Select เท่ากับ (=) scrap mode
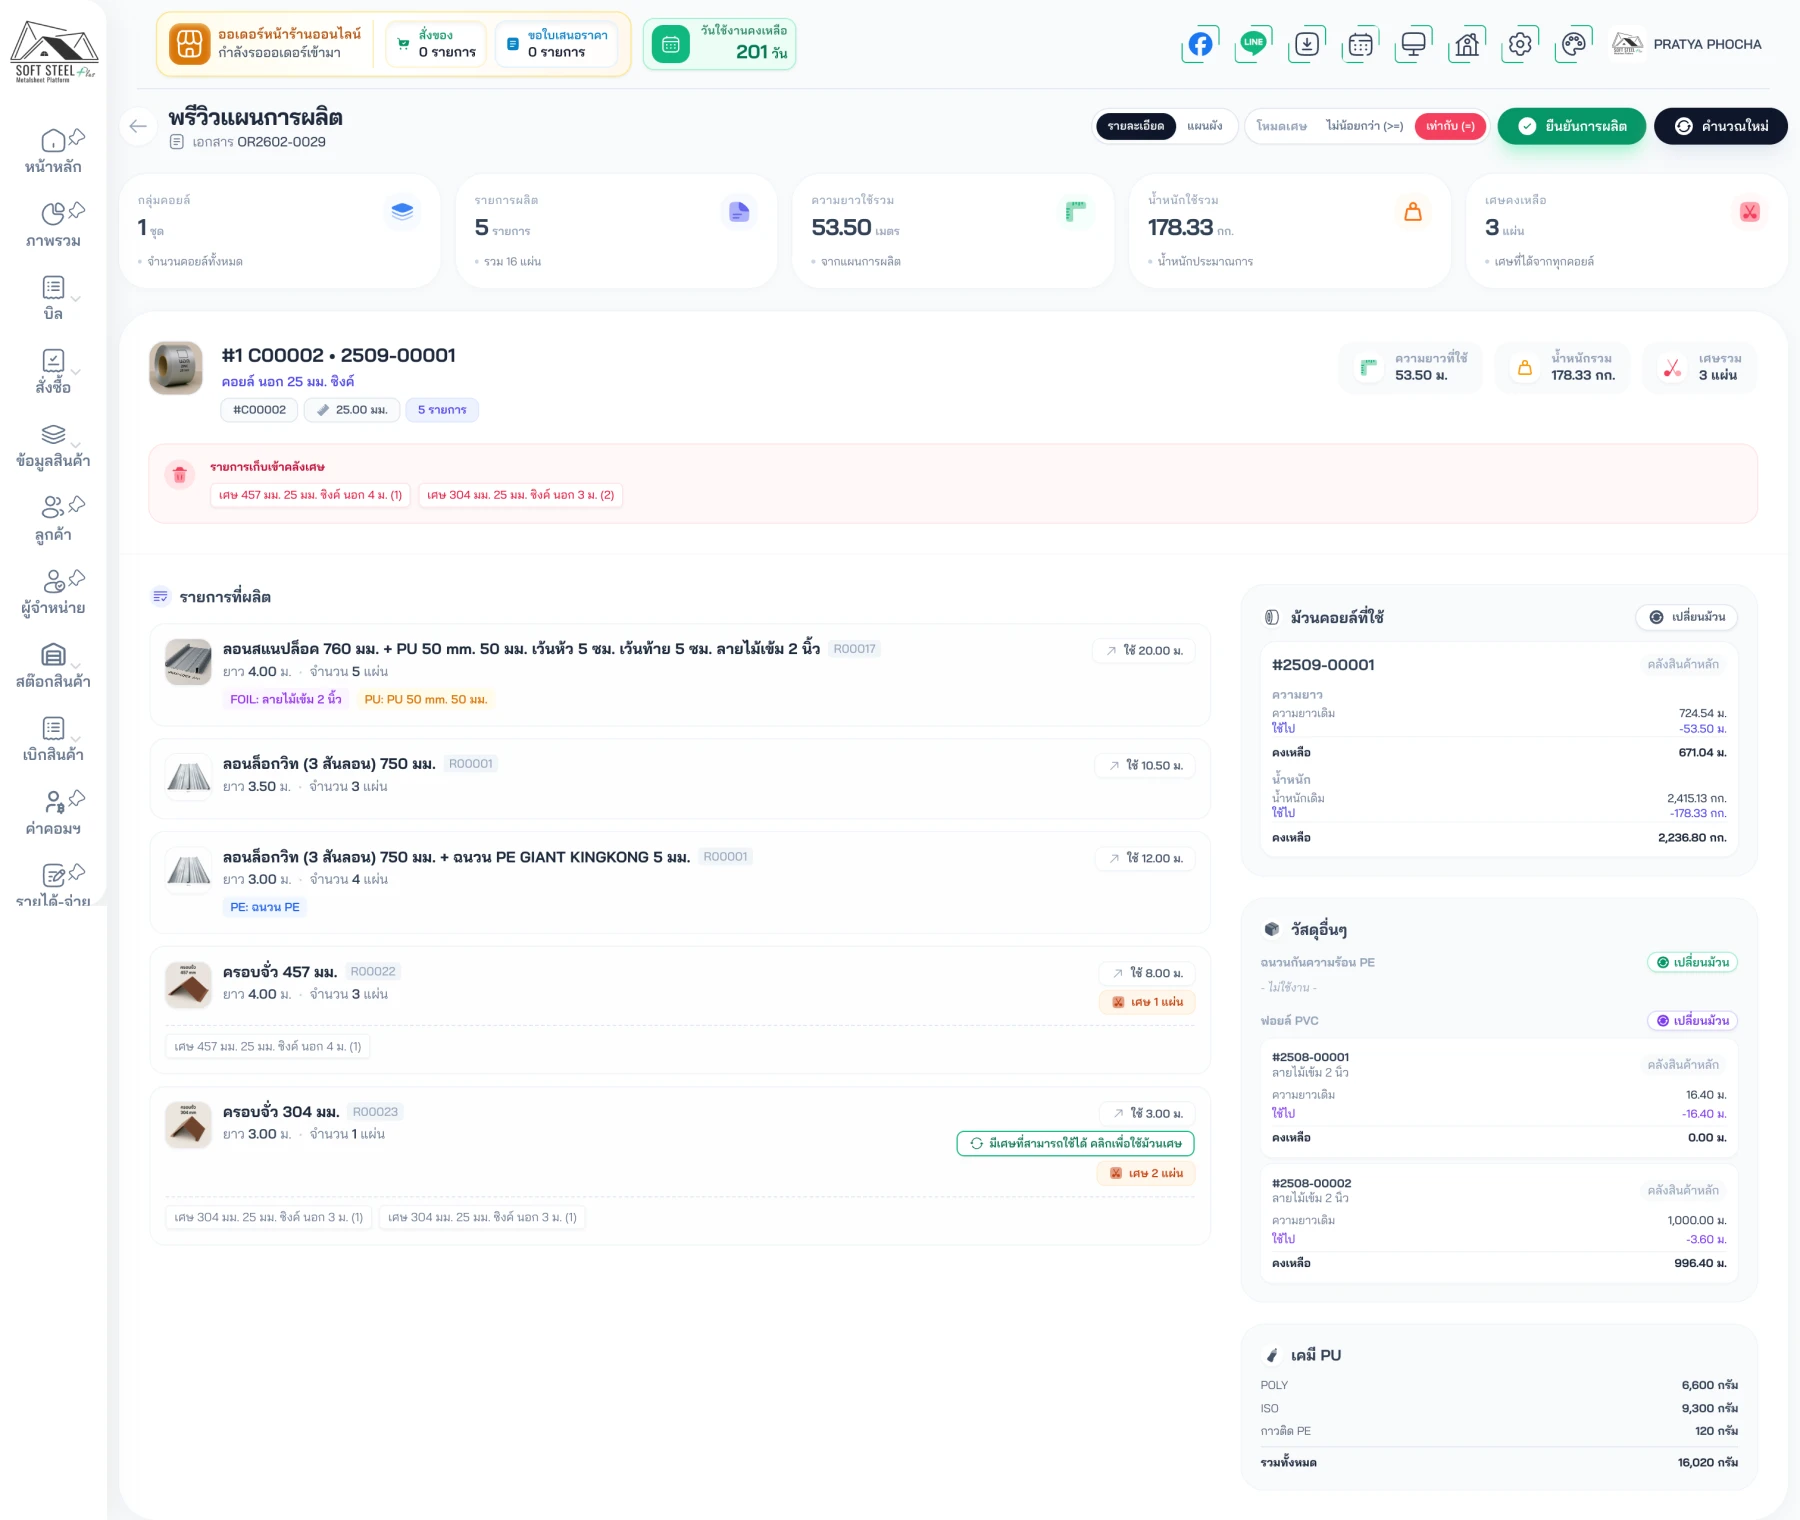1800x1520 pixels. click(1450, 126)
